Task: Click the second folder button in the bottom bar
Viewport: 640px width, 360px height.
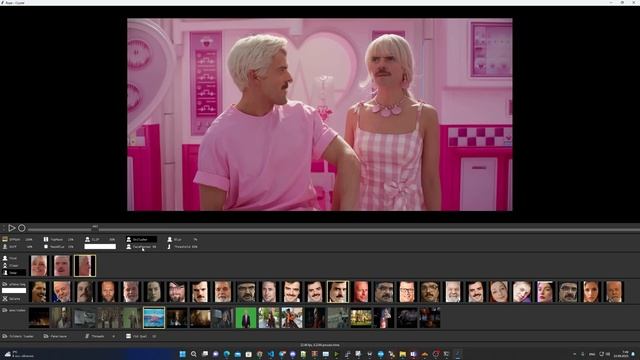Action: [x=55, y=336]
